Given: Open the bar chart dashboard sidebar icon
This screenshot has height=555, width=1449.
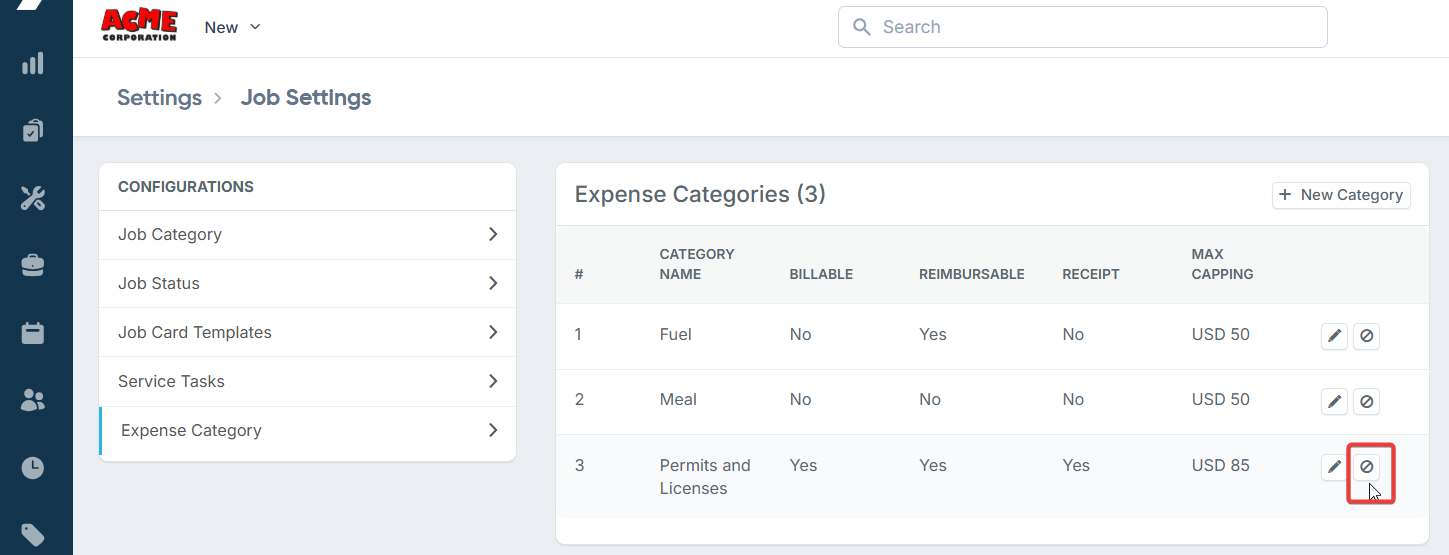Looking at the screenshot, I should point(33,64).
